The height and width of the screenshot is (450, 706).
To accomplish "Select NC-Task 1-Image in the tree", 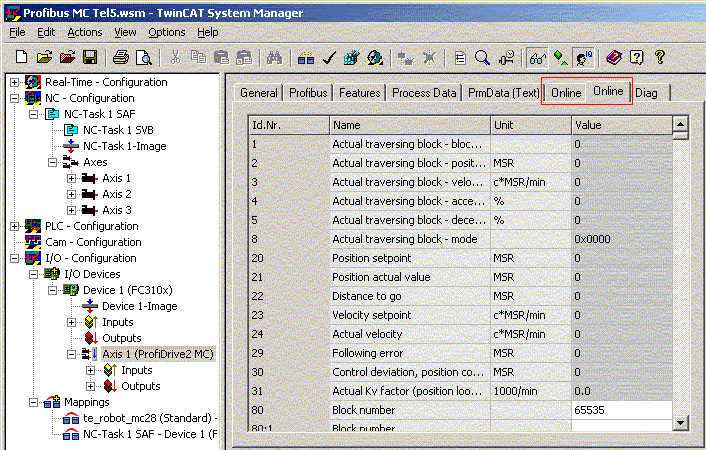I will coord(125,146).
